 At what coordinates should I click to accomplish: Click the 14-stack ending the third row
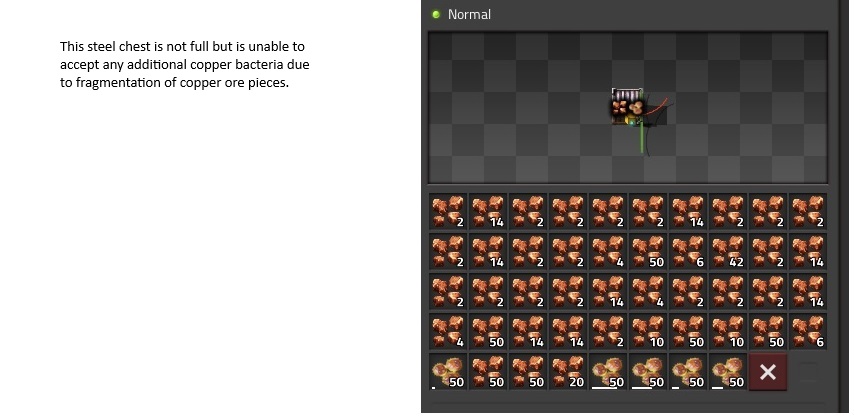[x=808, y=292]
